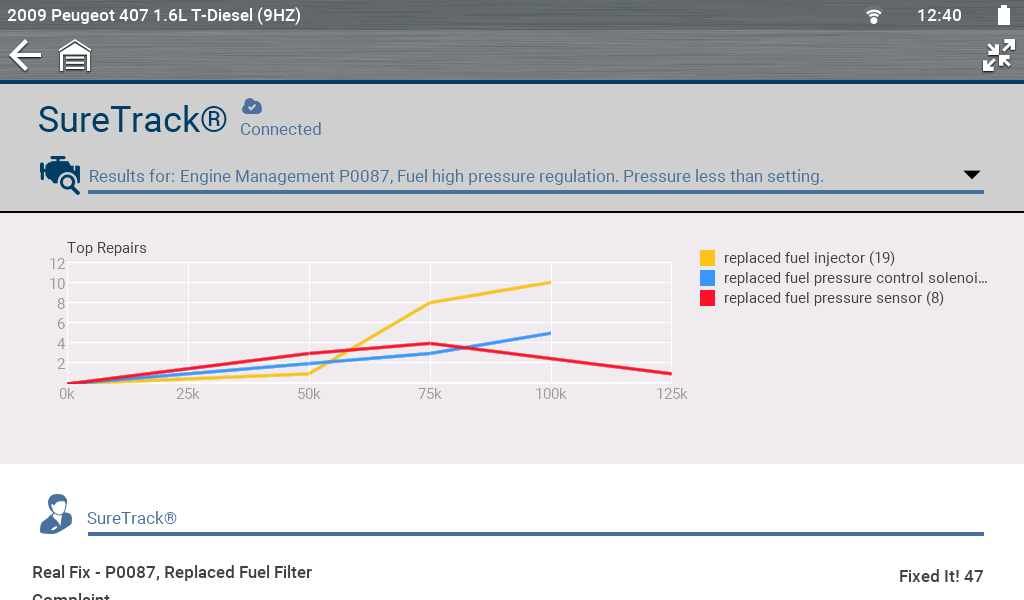Click the red pressure sensor legend swatch

tap(708, 298)
